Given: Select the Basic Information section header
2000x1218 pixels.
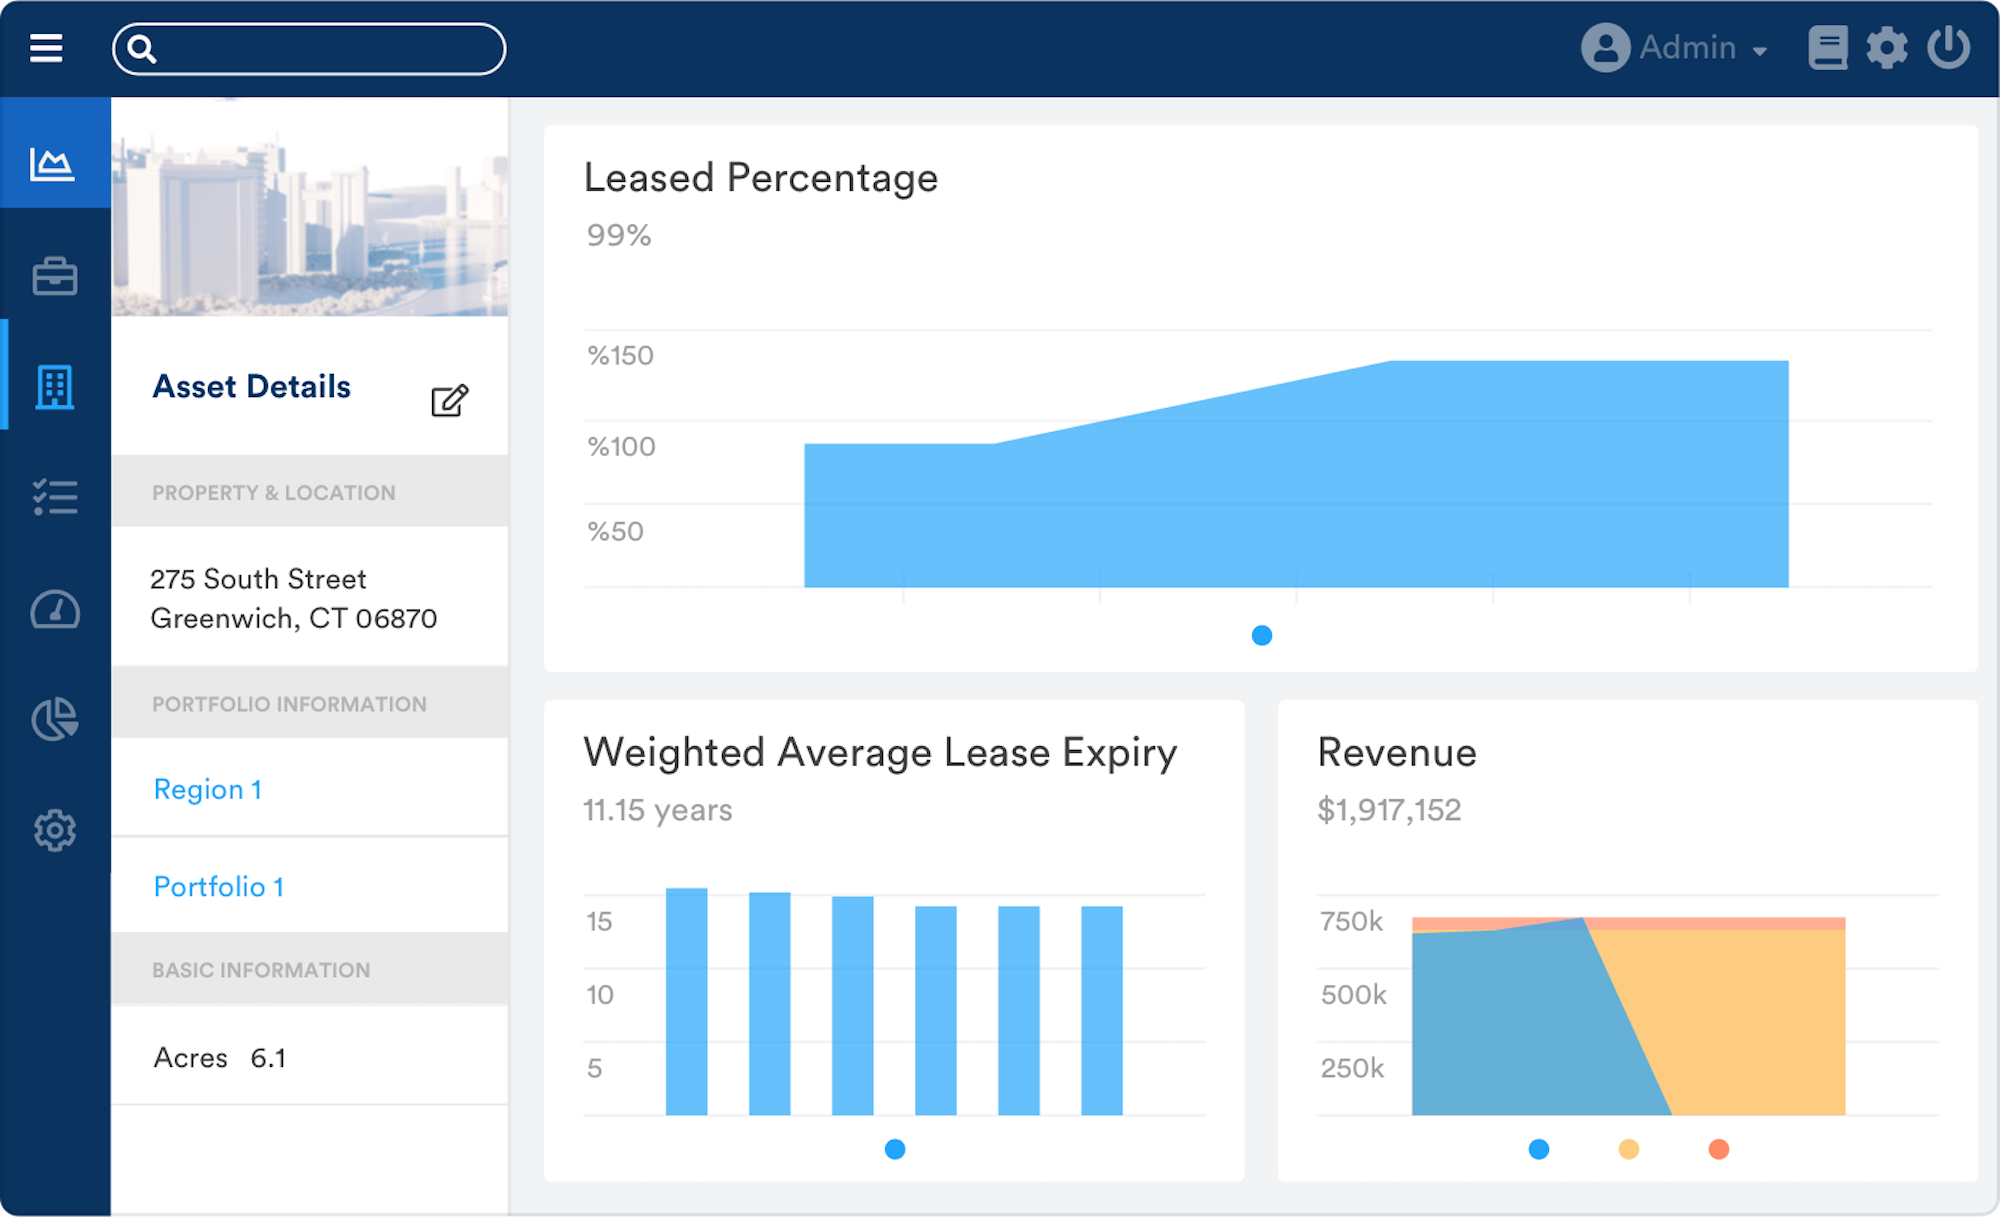Looking at the screenshot, I should 260,969.
